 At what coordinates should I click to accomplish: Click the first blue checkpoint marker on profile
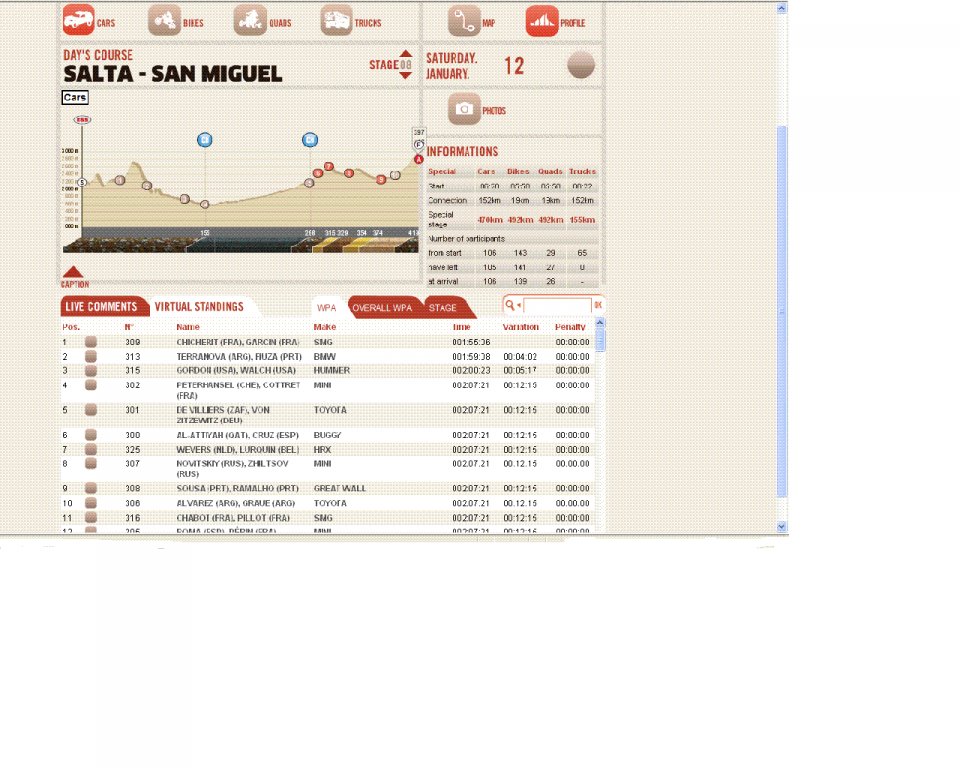pos(204,140)
